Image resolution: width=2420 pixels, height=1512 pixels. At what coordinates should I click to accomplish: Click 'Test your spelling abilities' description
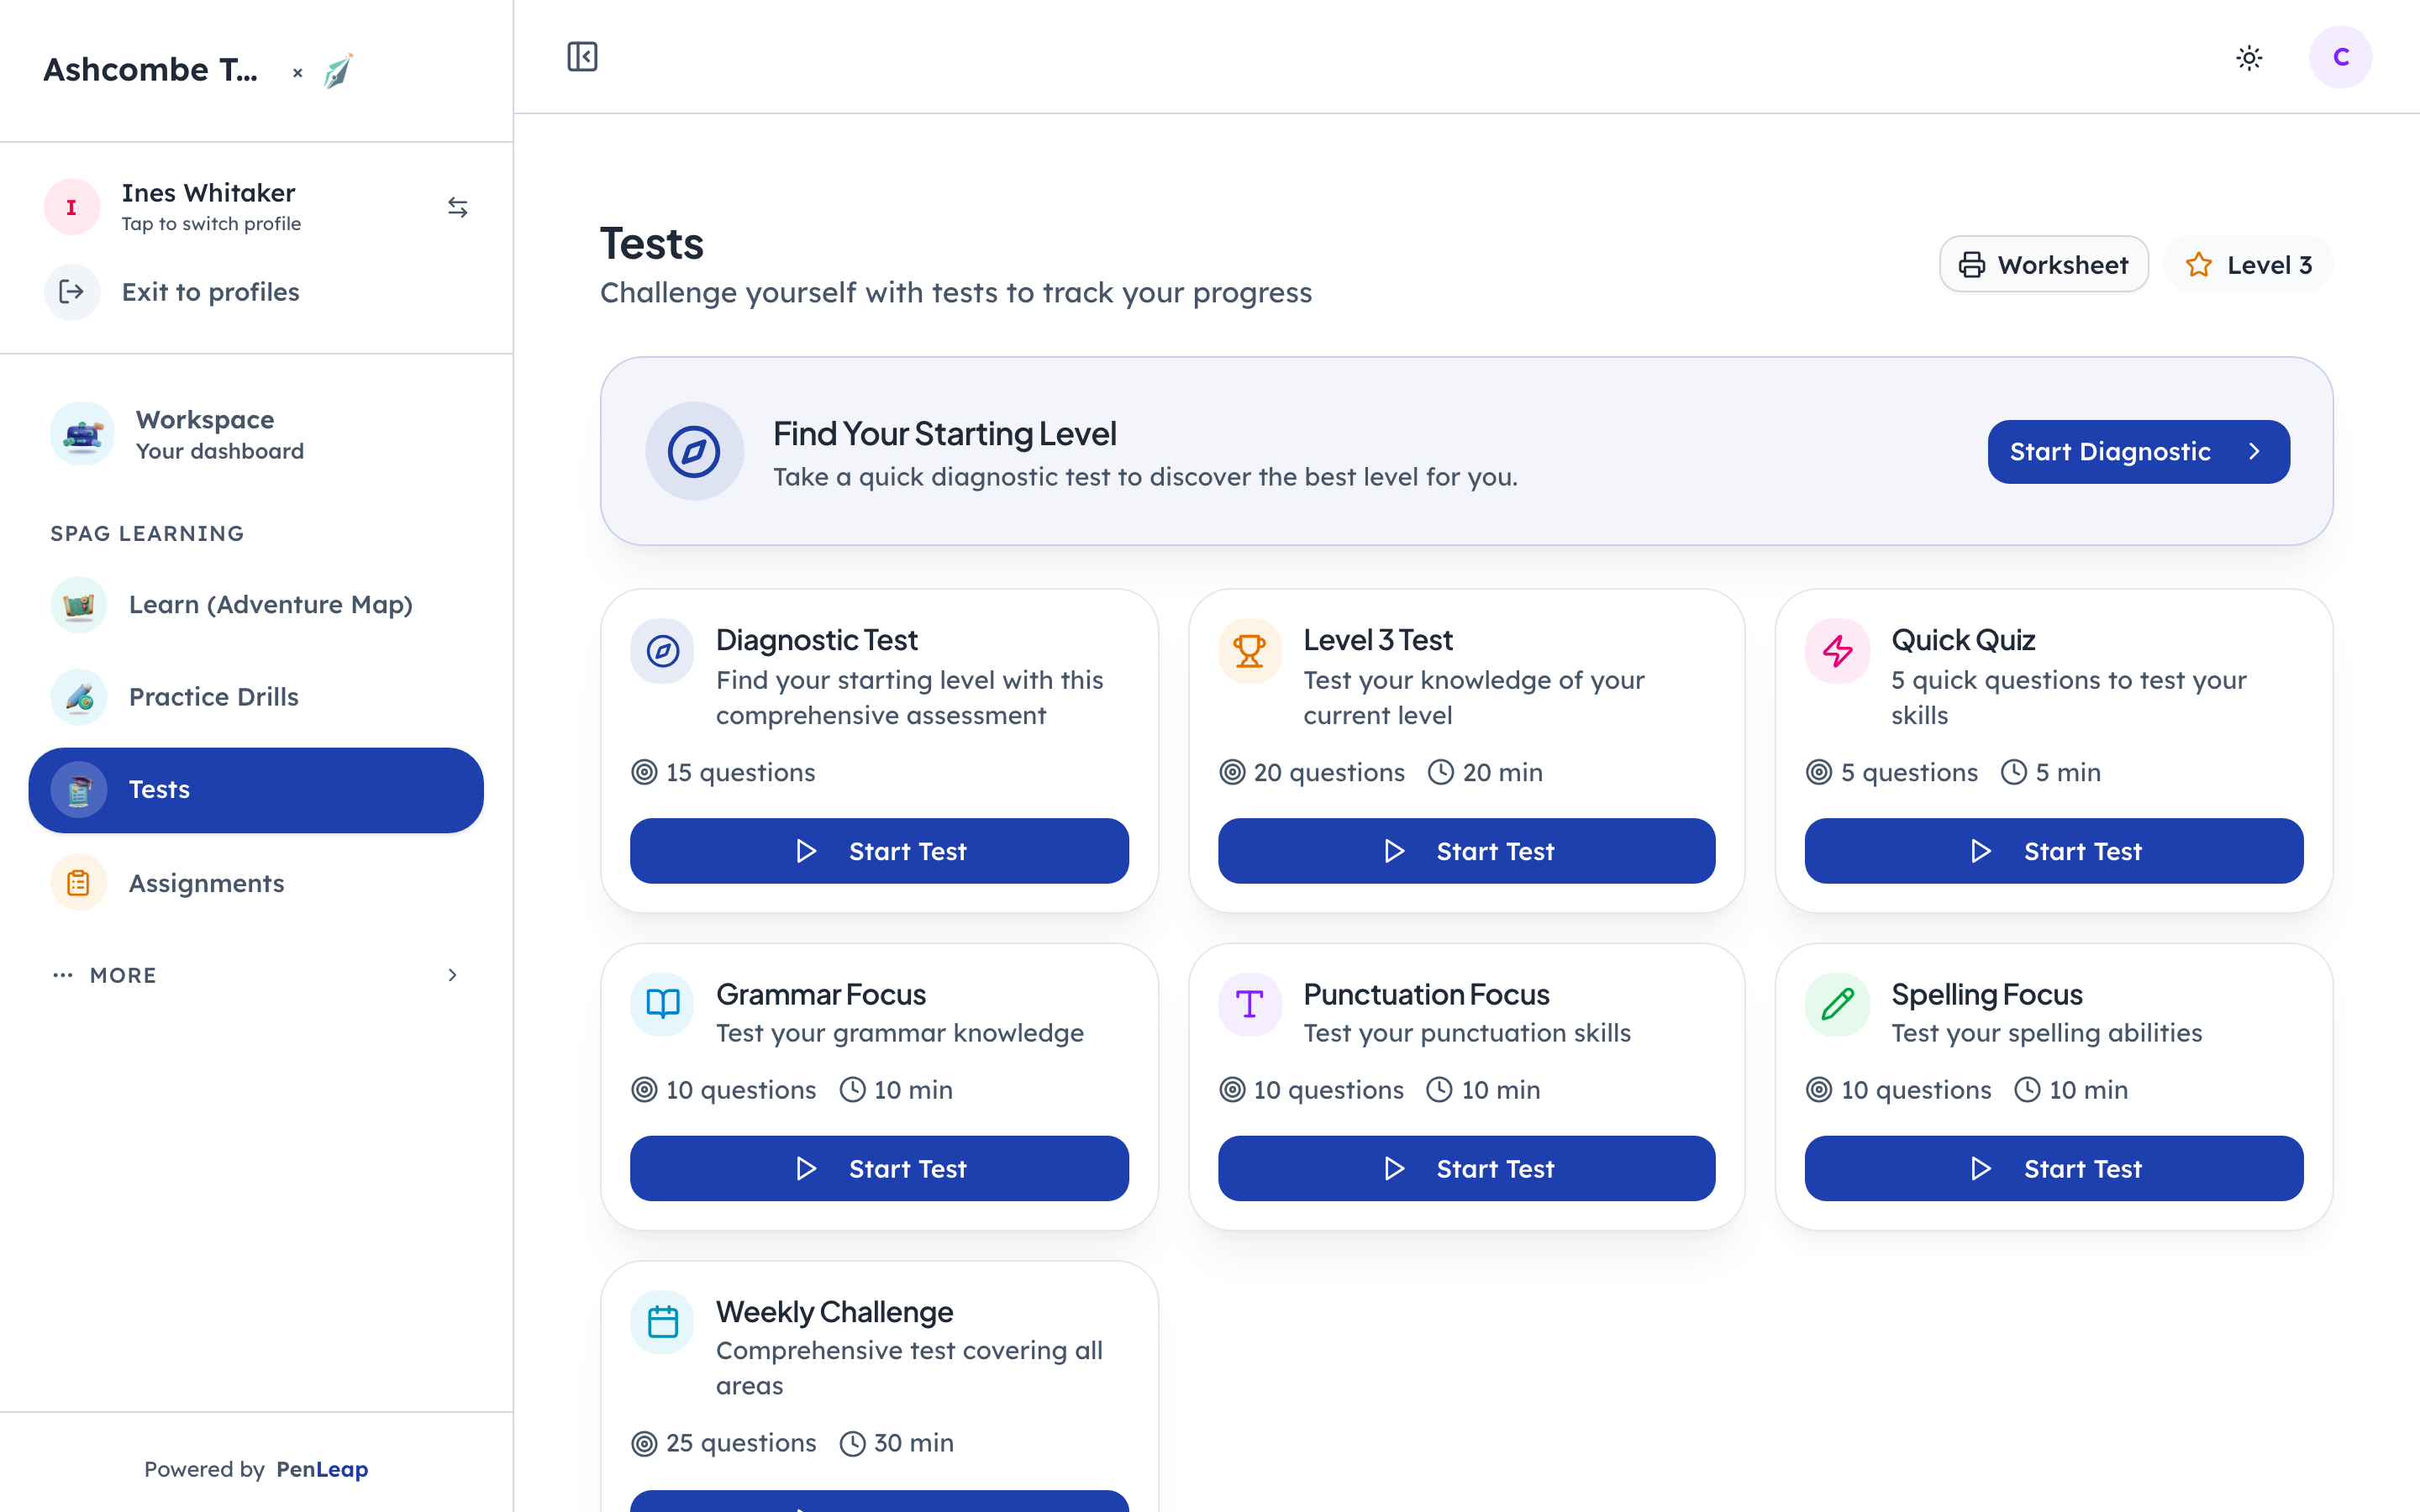pyautogui.click(x=2046, y=1033)
